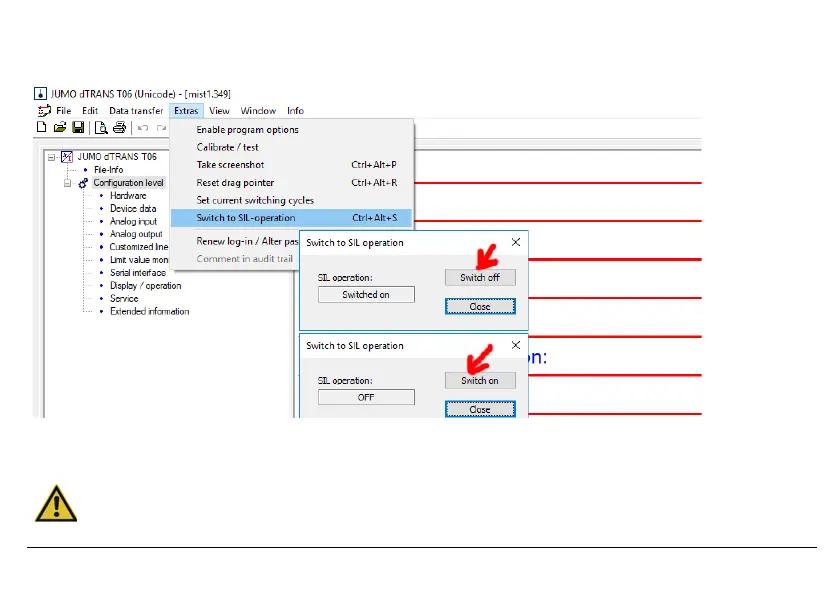
Task: Select Service tree item
Action: [124, 299]
